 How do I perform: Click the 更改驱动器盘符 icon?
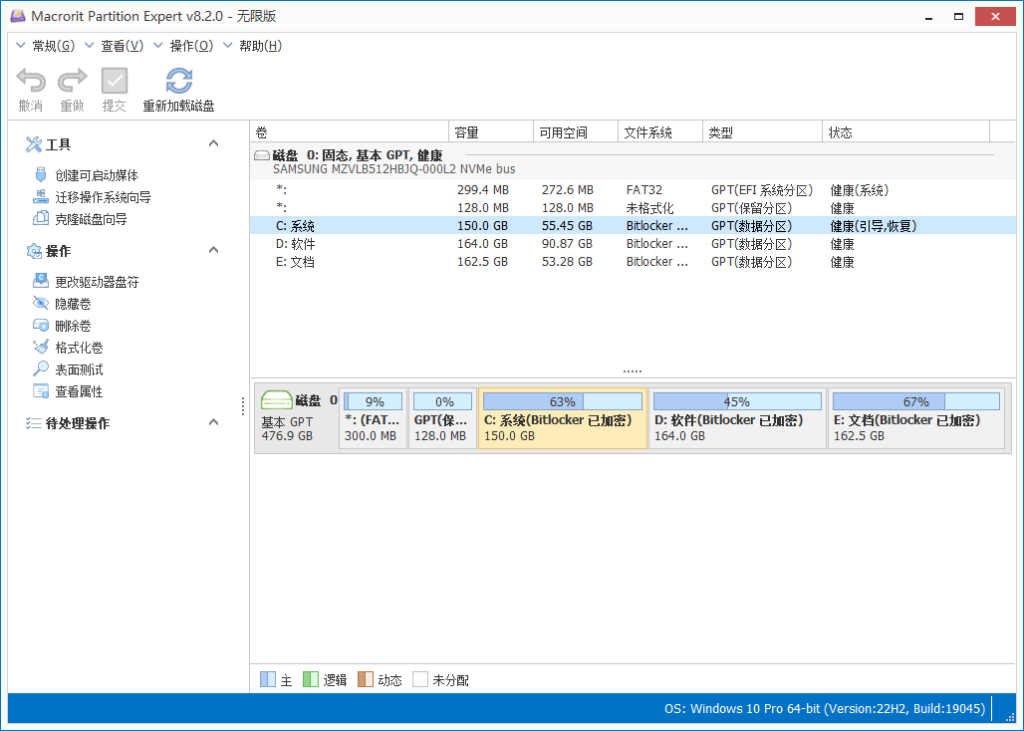point(40,281)
